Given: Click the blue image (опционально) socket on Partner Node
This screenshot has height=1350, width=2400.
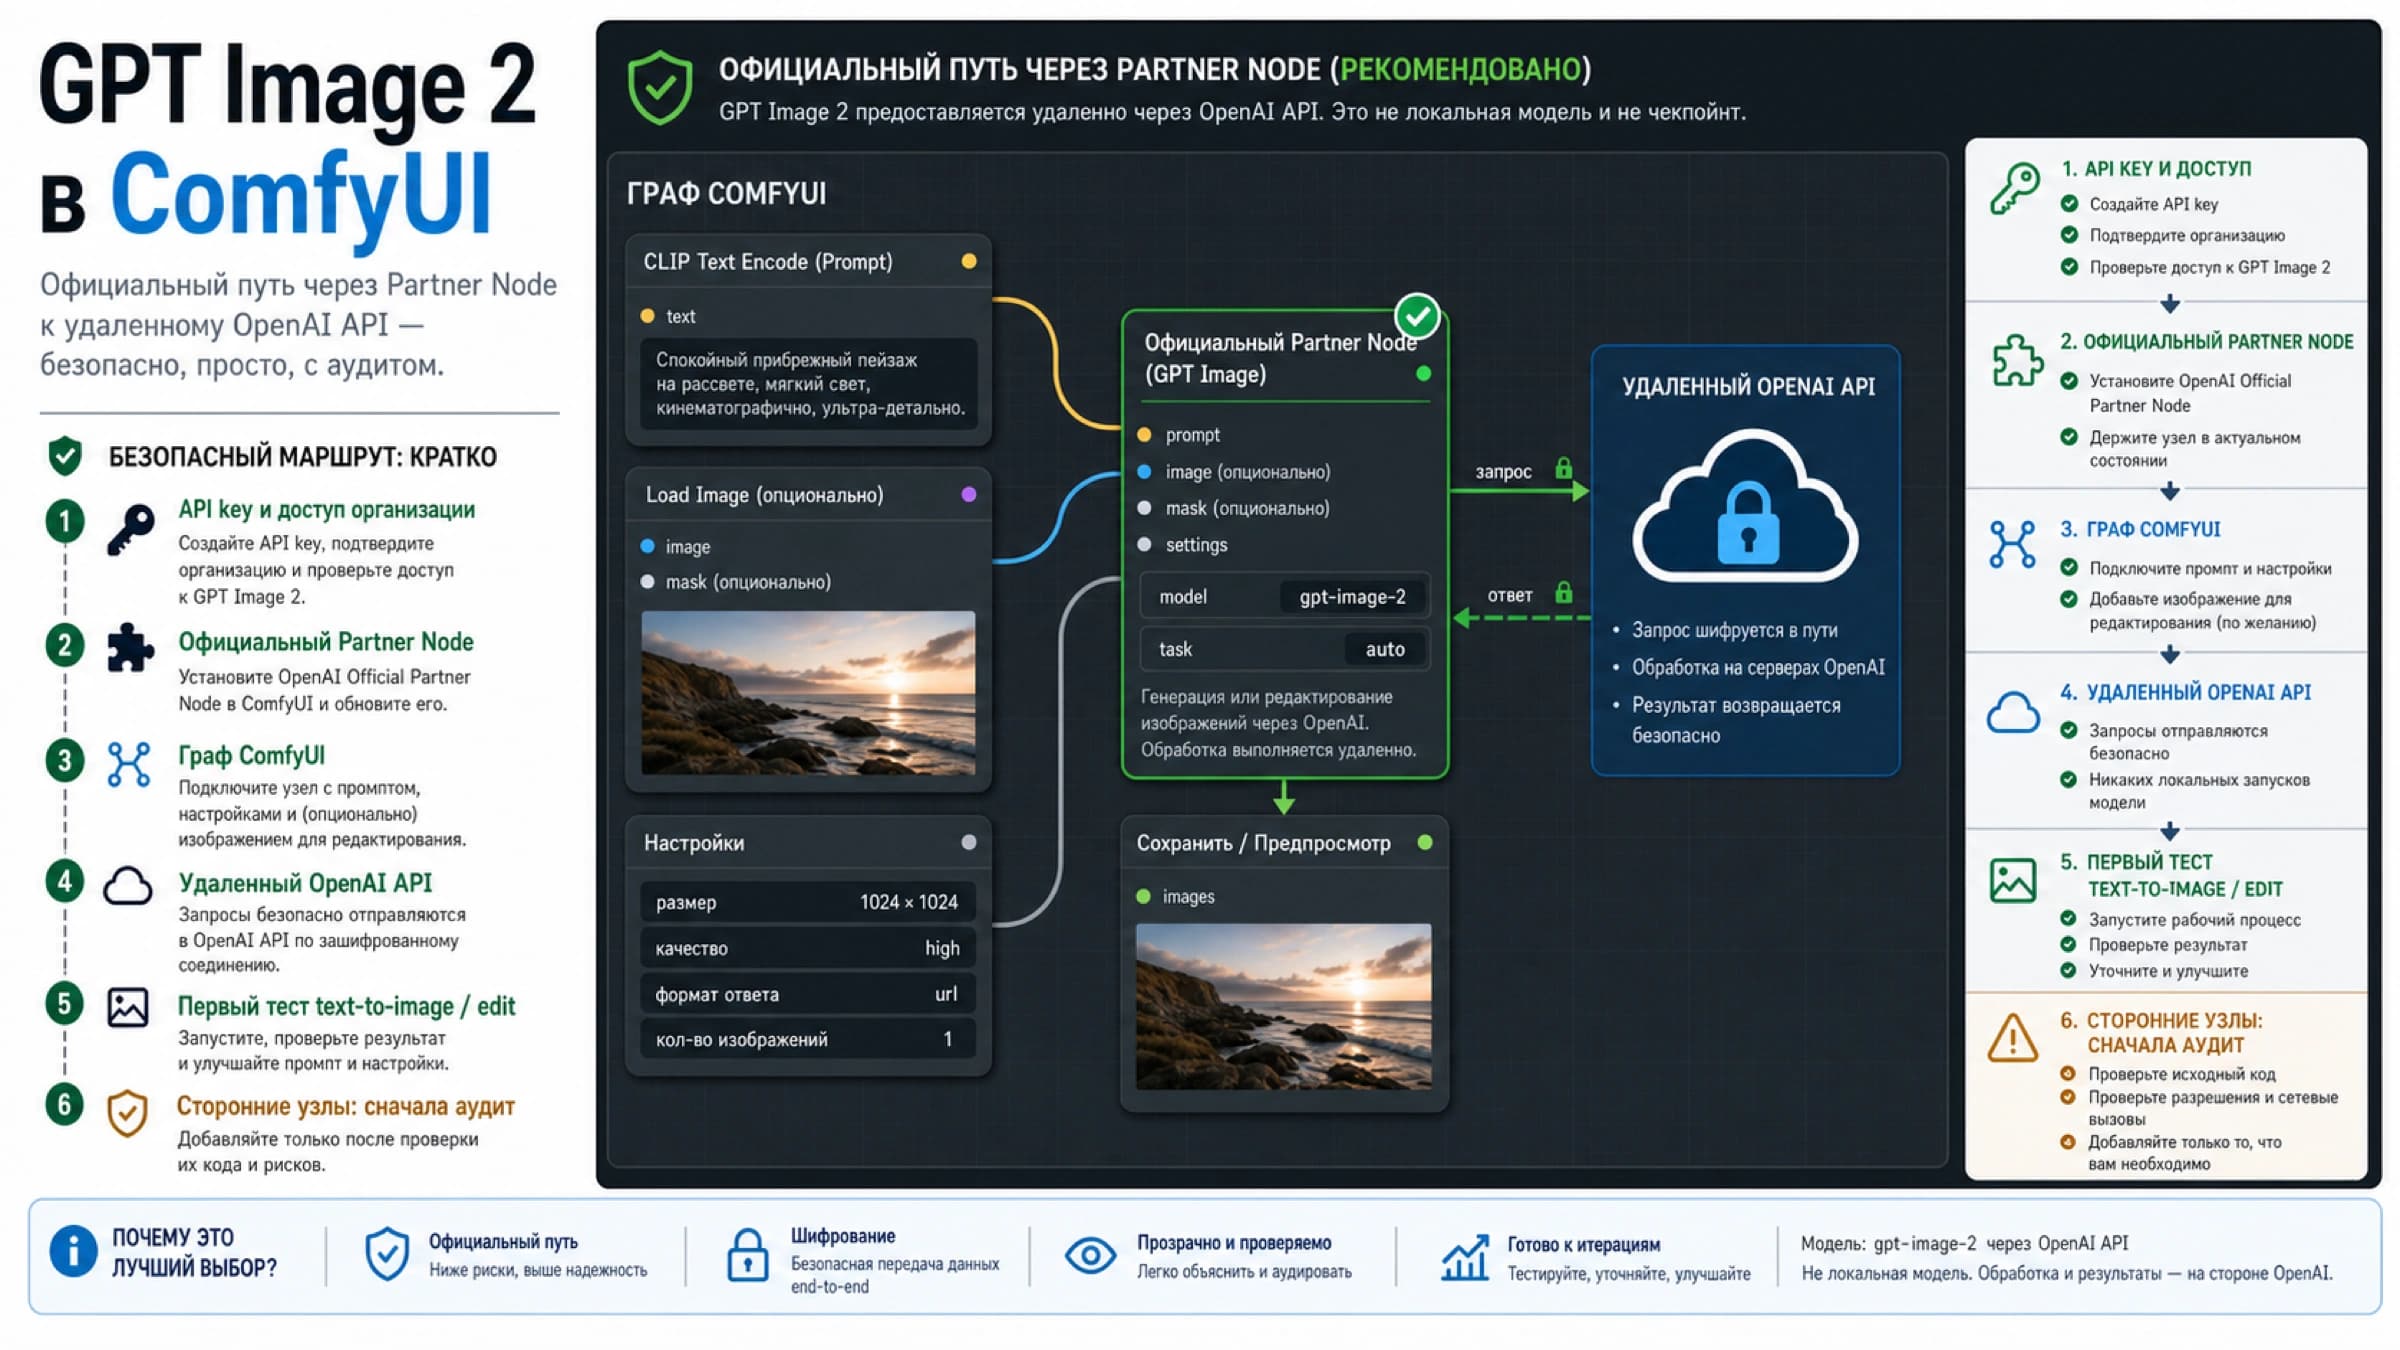Looking at the screenshot, I should pos(1145,472).
